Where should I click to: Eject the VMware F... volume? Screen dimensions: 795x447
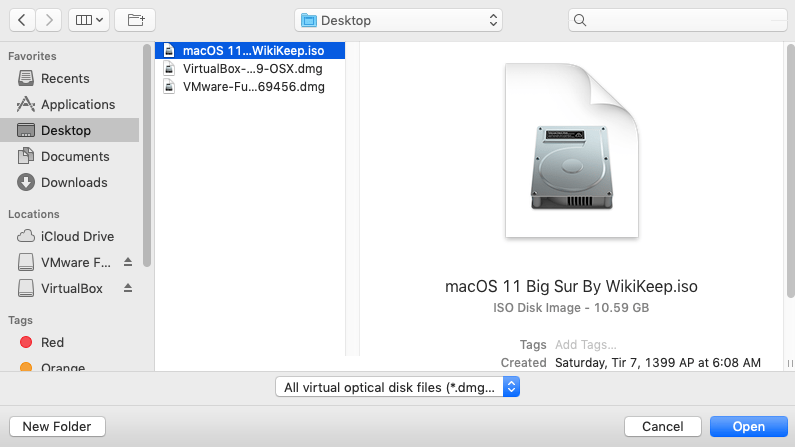click(x=128, y=262)
